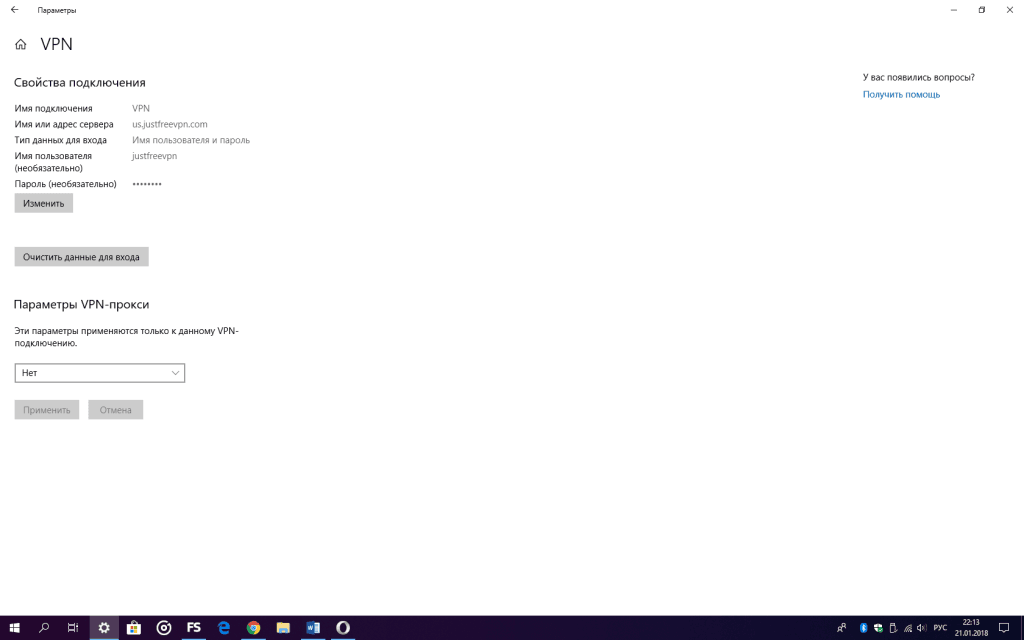This screenshot has height=640, width=1024.
Task: Go back using the arrow in the title bar
Action: coord(14,10)
